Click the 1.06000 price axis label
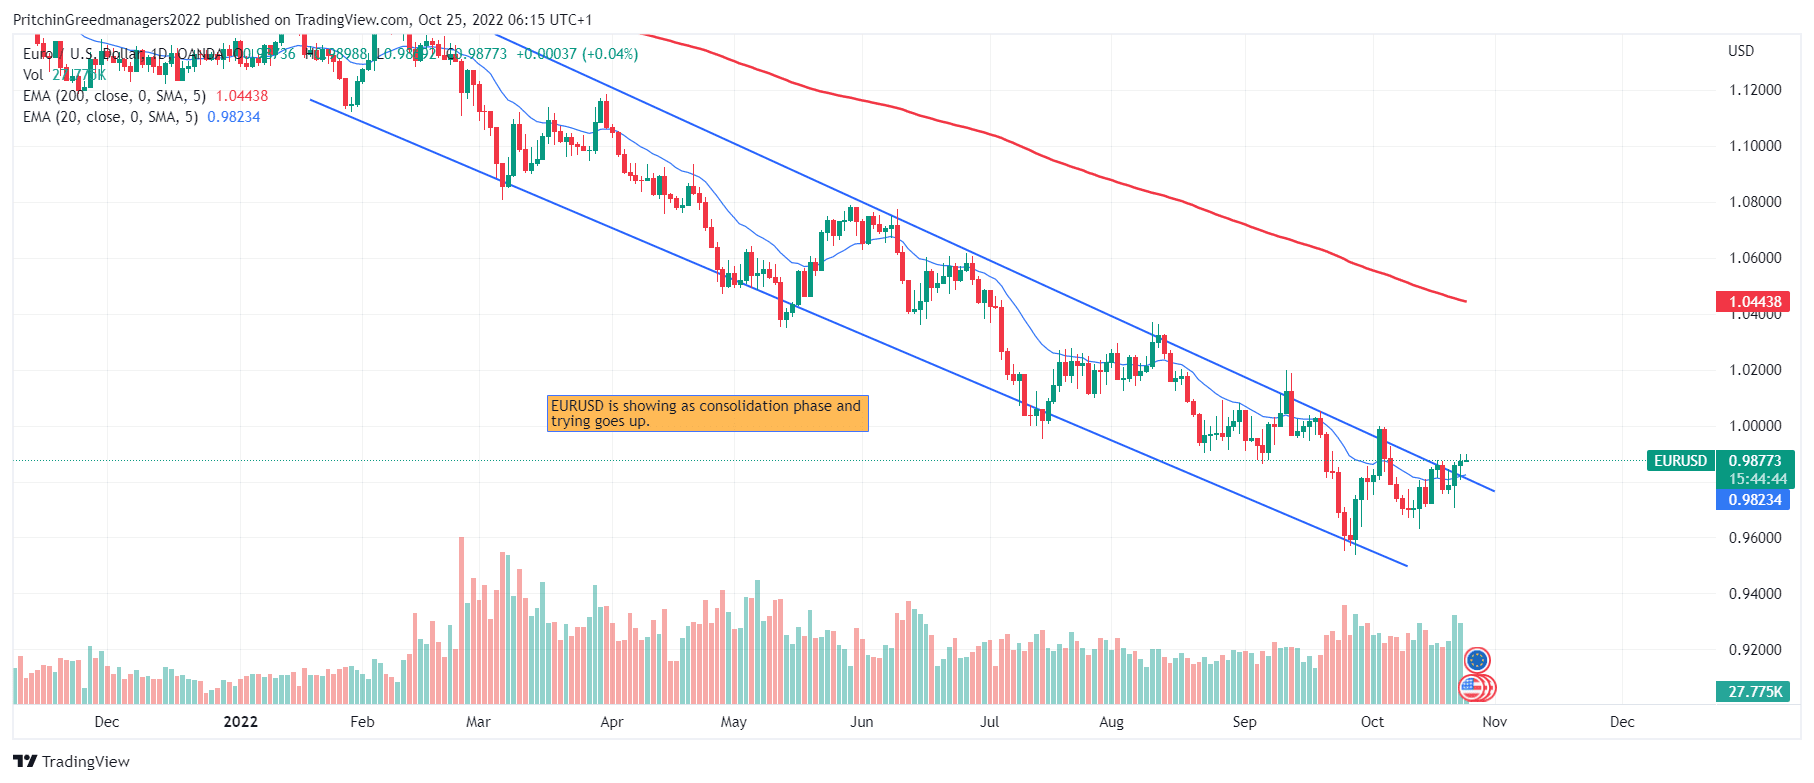Viewport: 1814px width, 783px height. point(1755,258)
